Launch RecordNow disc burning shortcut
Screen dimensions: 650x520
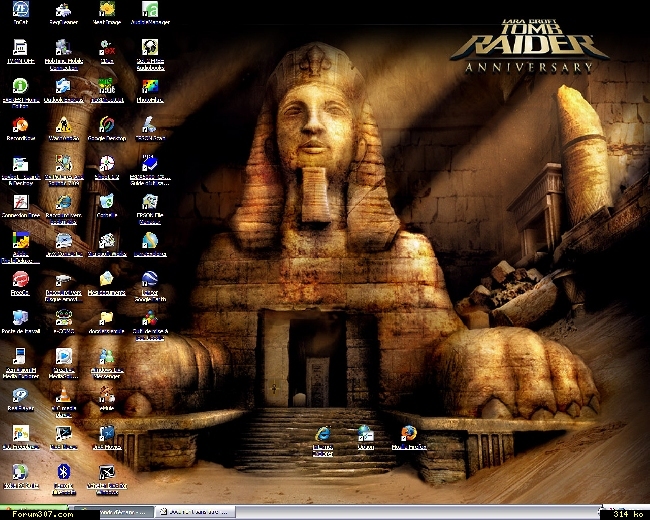click(20, 129)
